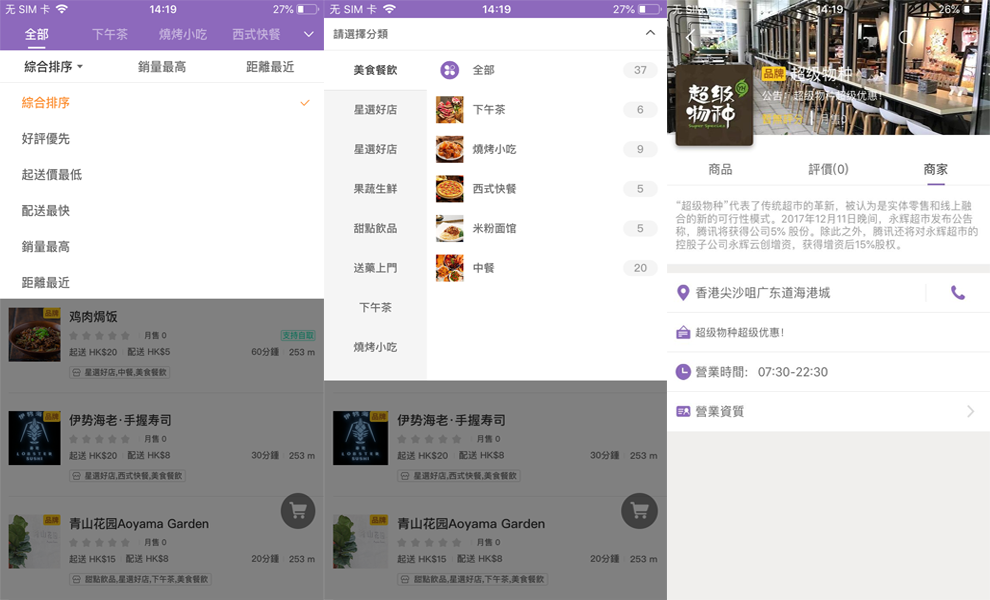990x600 pixels.
Task: Tap the license icon beside 營業資質
Action: click(683, 412)
